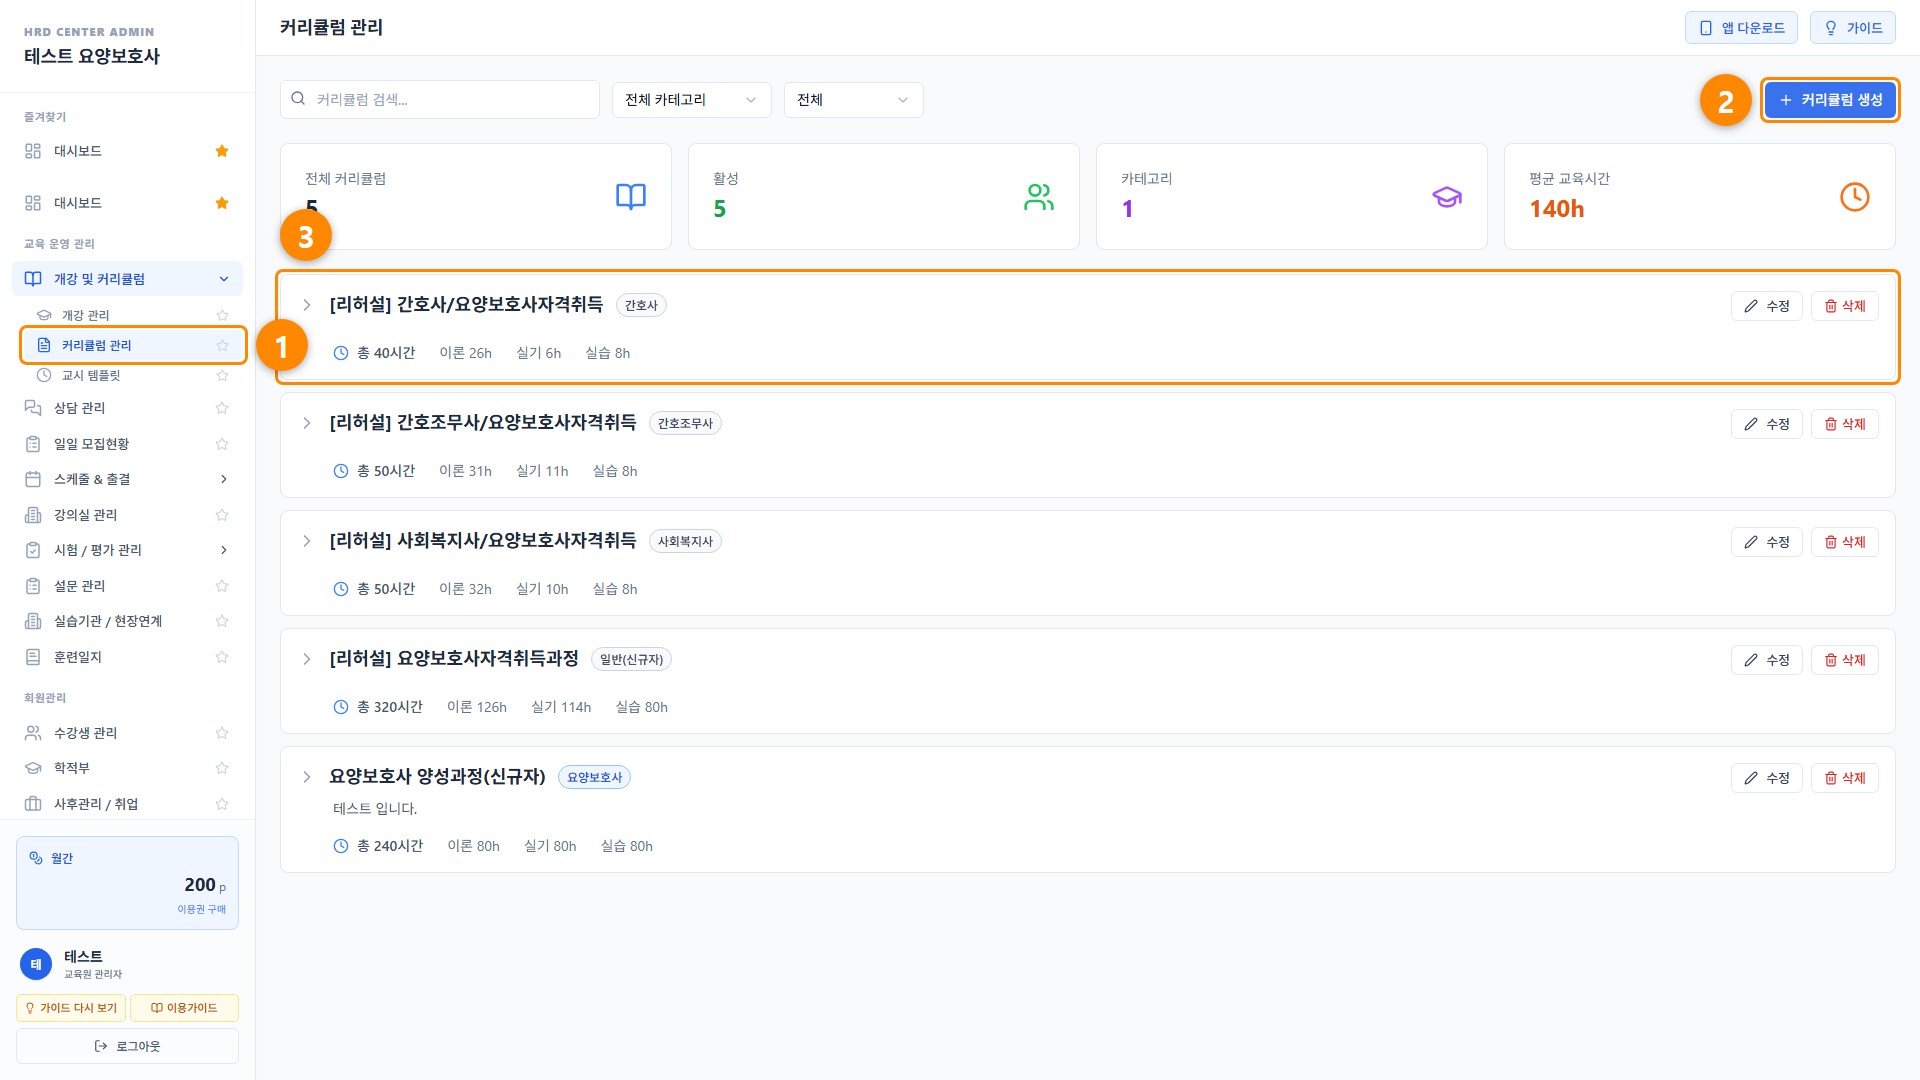
Task: Edit the 요양보호사 양성과정(신규자) curriculum
Action: click(x=1766, y=778)
